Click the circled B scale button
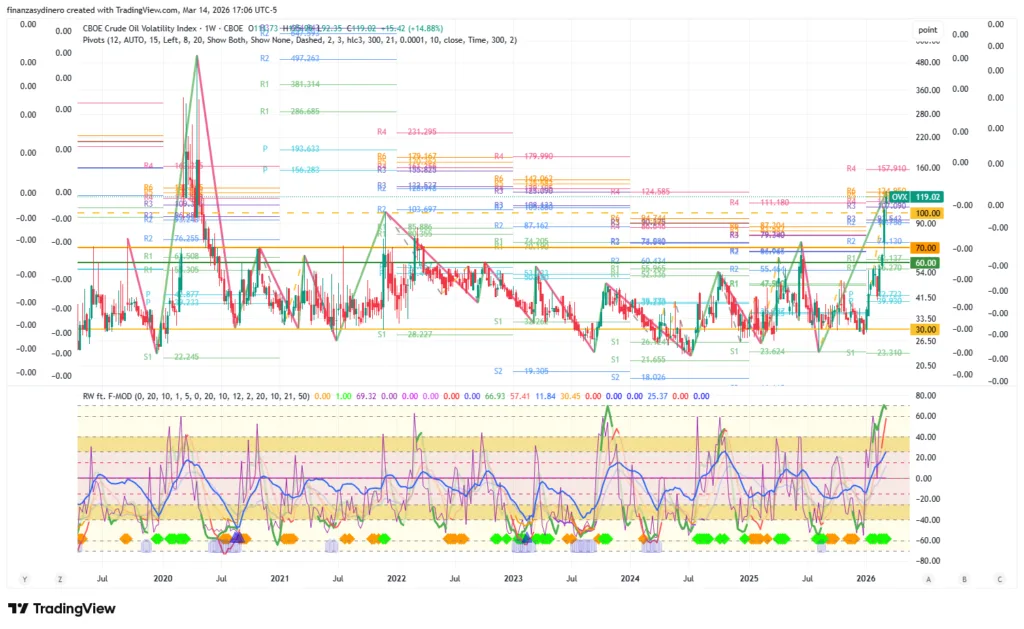1024x629 pixels. pyautogui.click(x=964, y=579)
